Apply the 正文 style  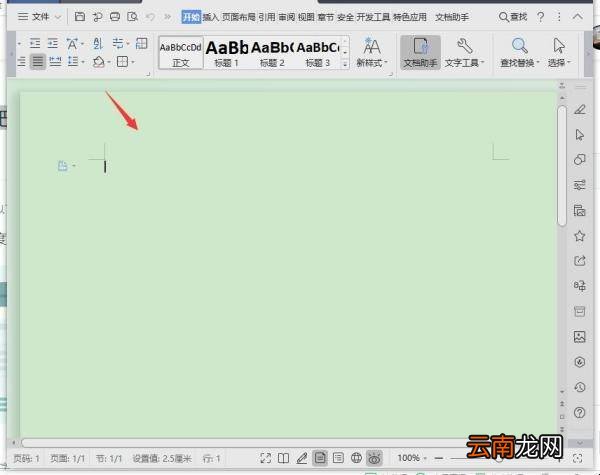pyautogui.click(x=181, y=53)
